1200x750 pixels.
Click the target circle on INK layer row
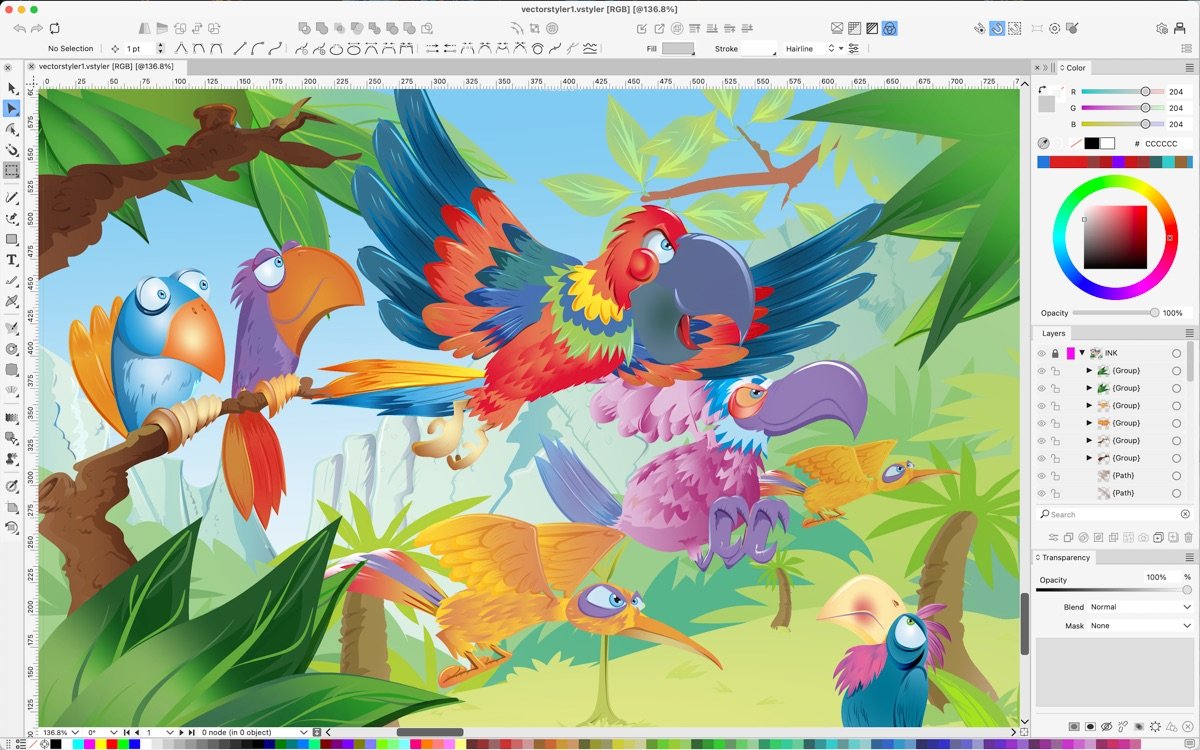(1177, 353)
